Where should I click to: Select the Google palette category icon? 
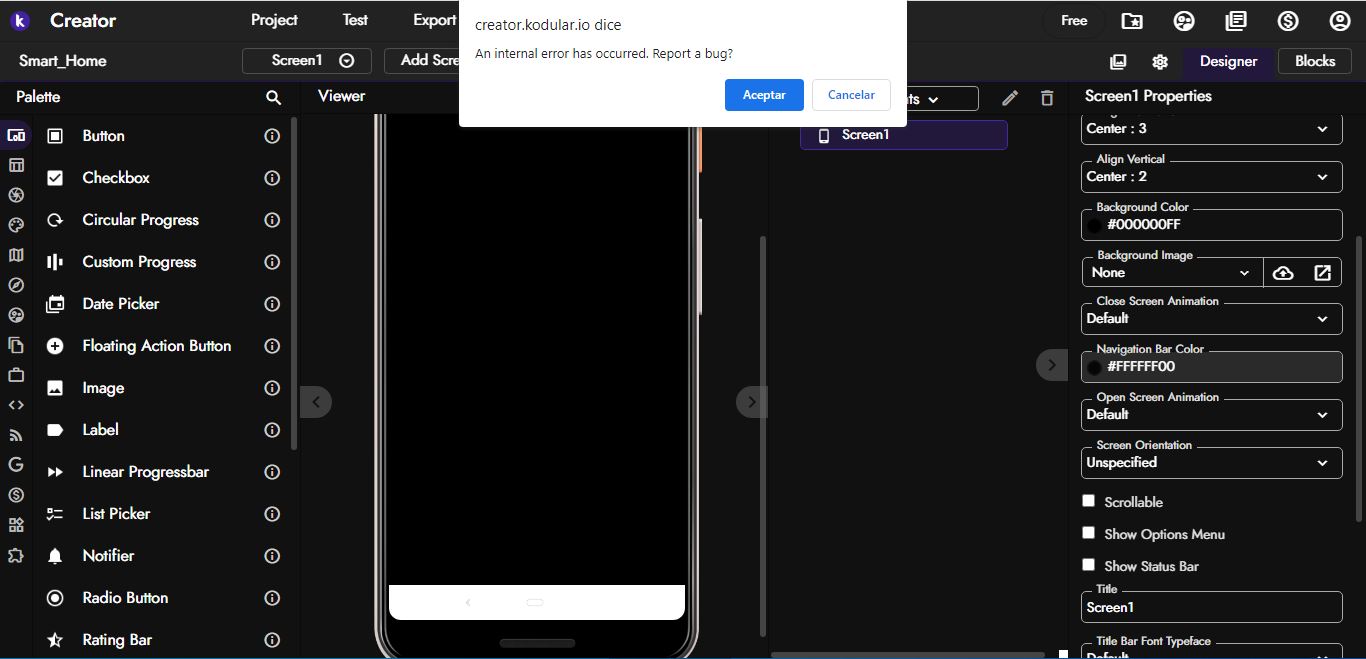(16, 464)
